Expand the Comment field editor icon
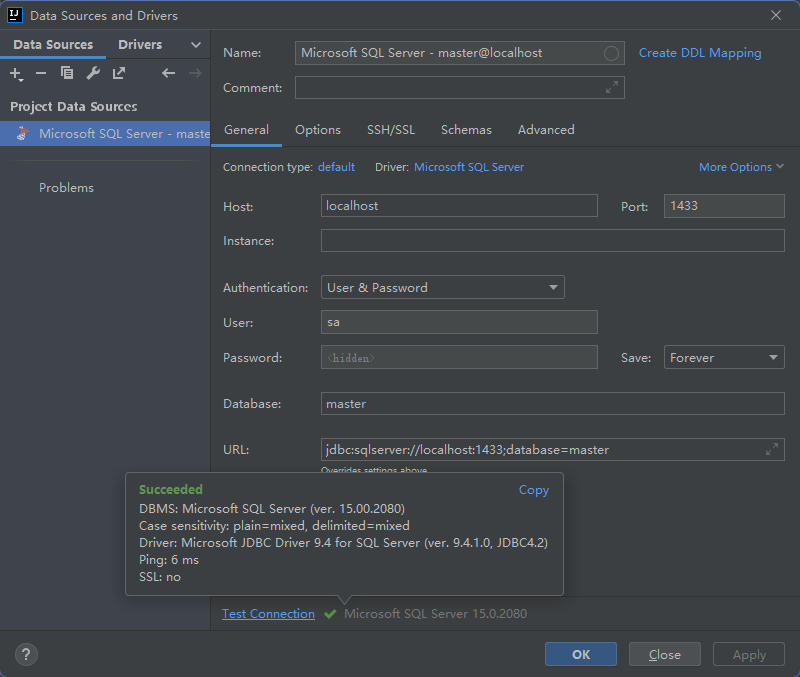Image resolution: width=800 pixels, height=677 pixels. coord(612,87)
